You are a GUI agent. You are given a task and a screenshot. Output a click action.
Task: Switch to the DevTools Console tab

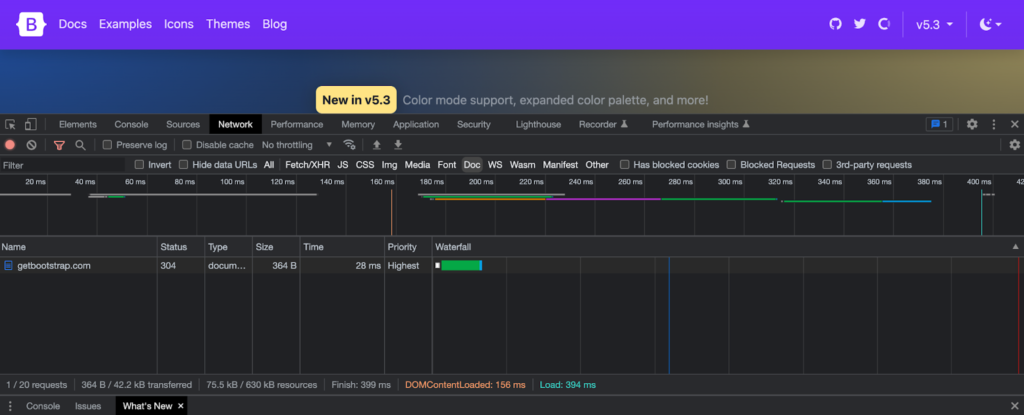click(131, 124)
